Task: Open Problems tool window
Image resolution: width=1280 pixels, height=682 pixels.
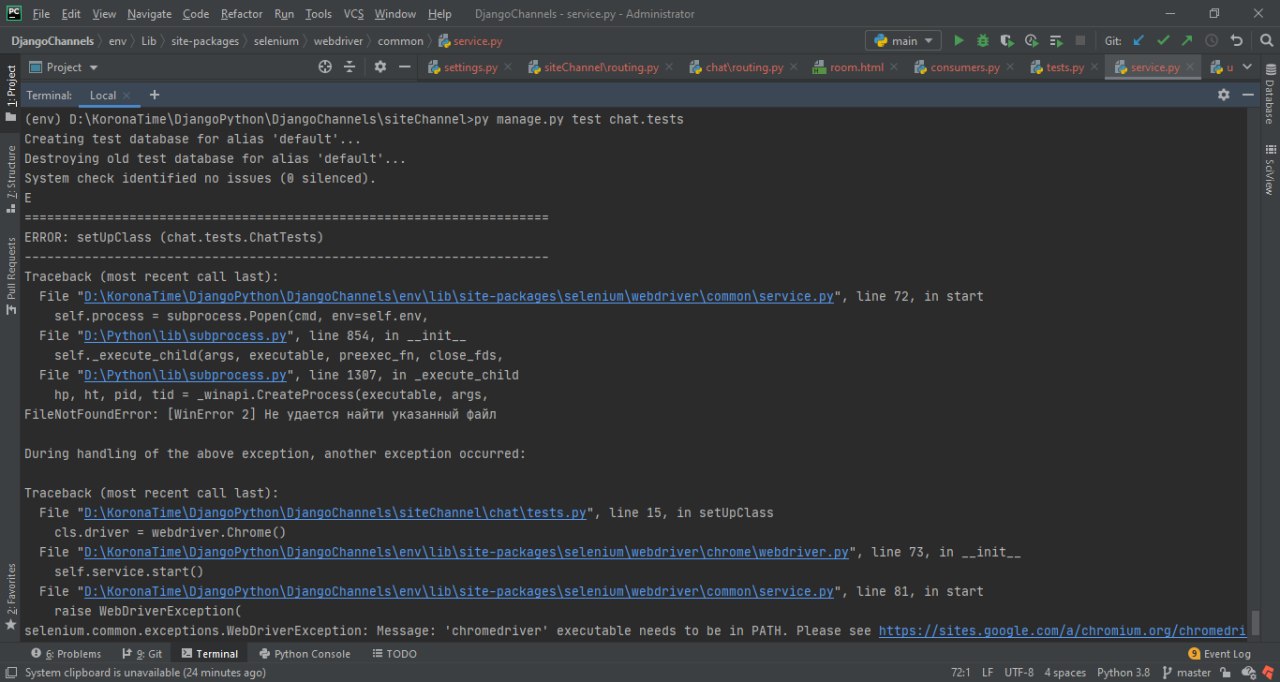Action: click(66, 653)
